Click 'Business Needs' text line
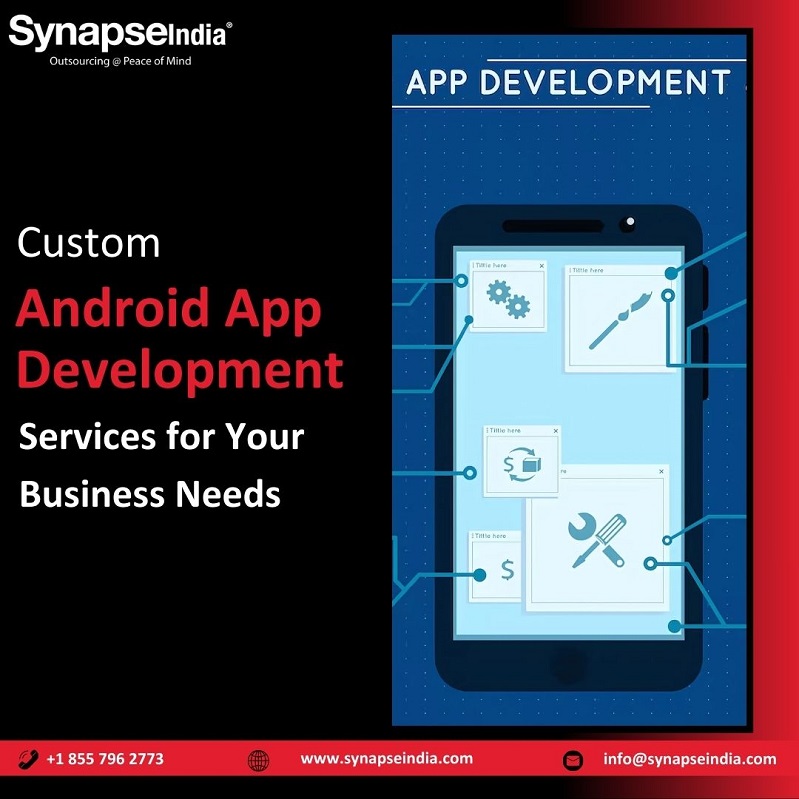The height and width of the screenshot is (799, 799). tap(150, 494)
